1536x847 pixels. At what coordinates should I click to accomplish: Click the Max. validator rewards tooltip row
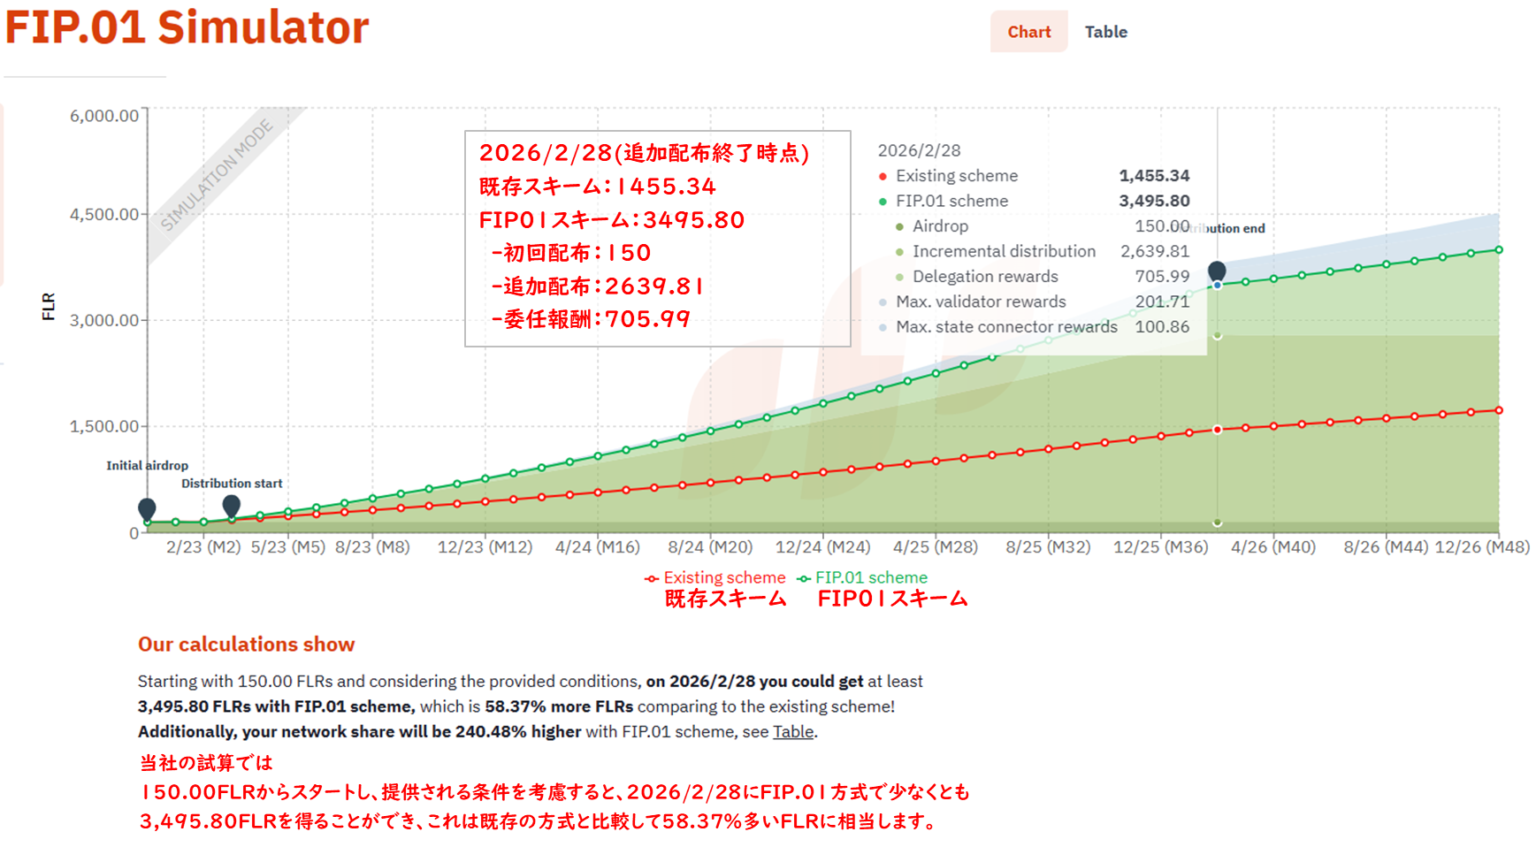click(x=981, y=302)
